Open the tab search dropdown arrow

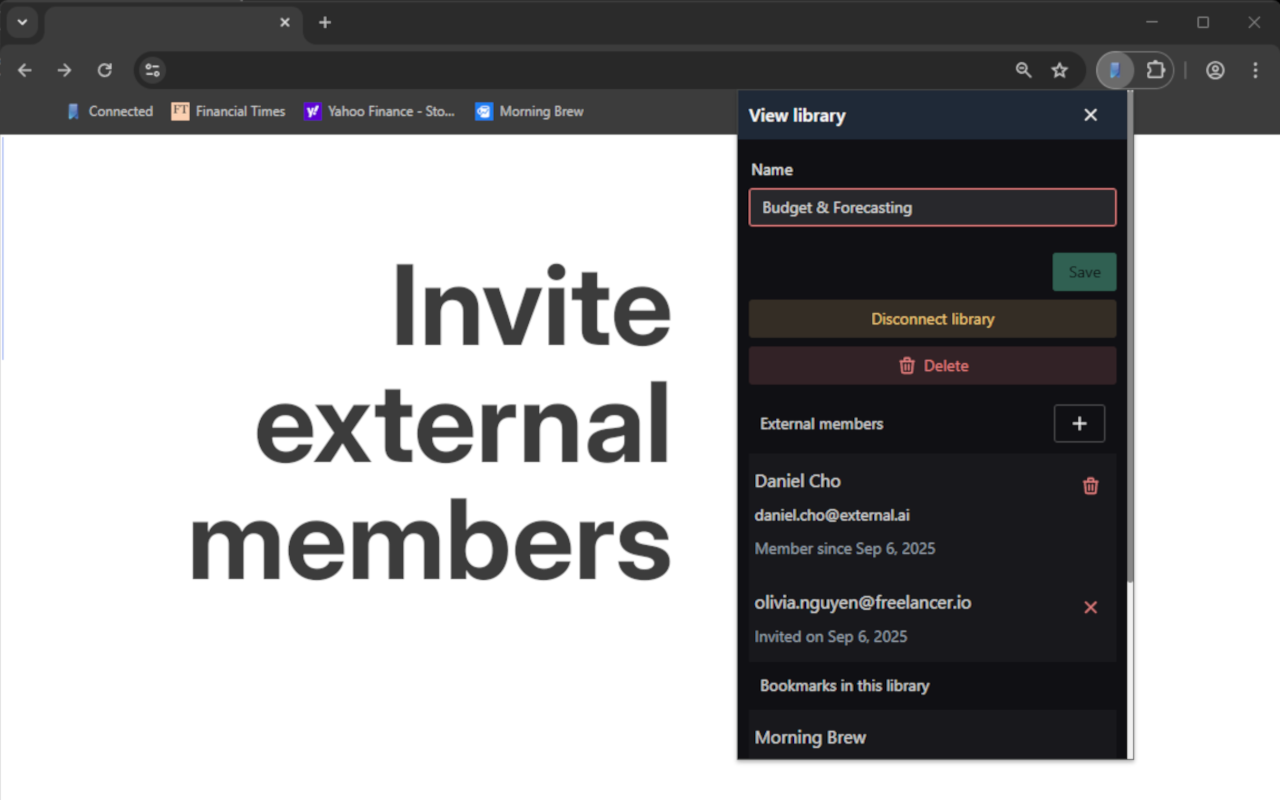(x=22, y=22)
